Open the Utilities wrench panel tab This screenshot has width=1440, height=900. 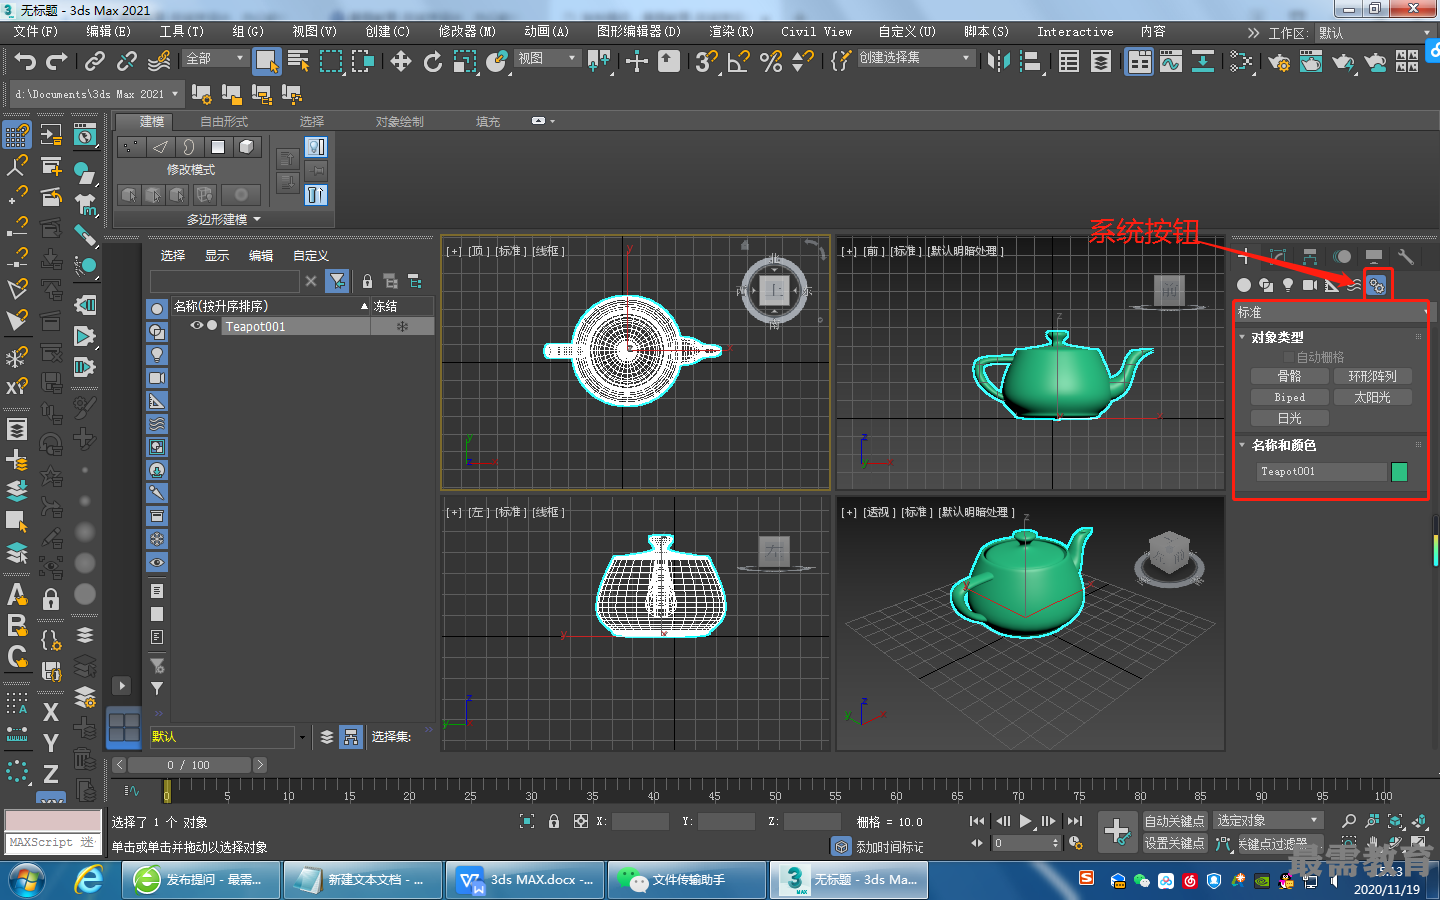(x=1405, y=257)
